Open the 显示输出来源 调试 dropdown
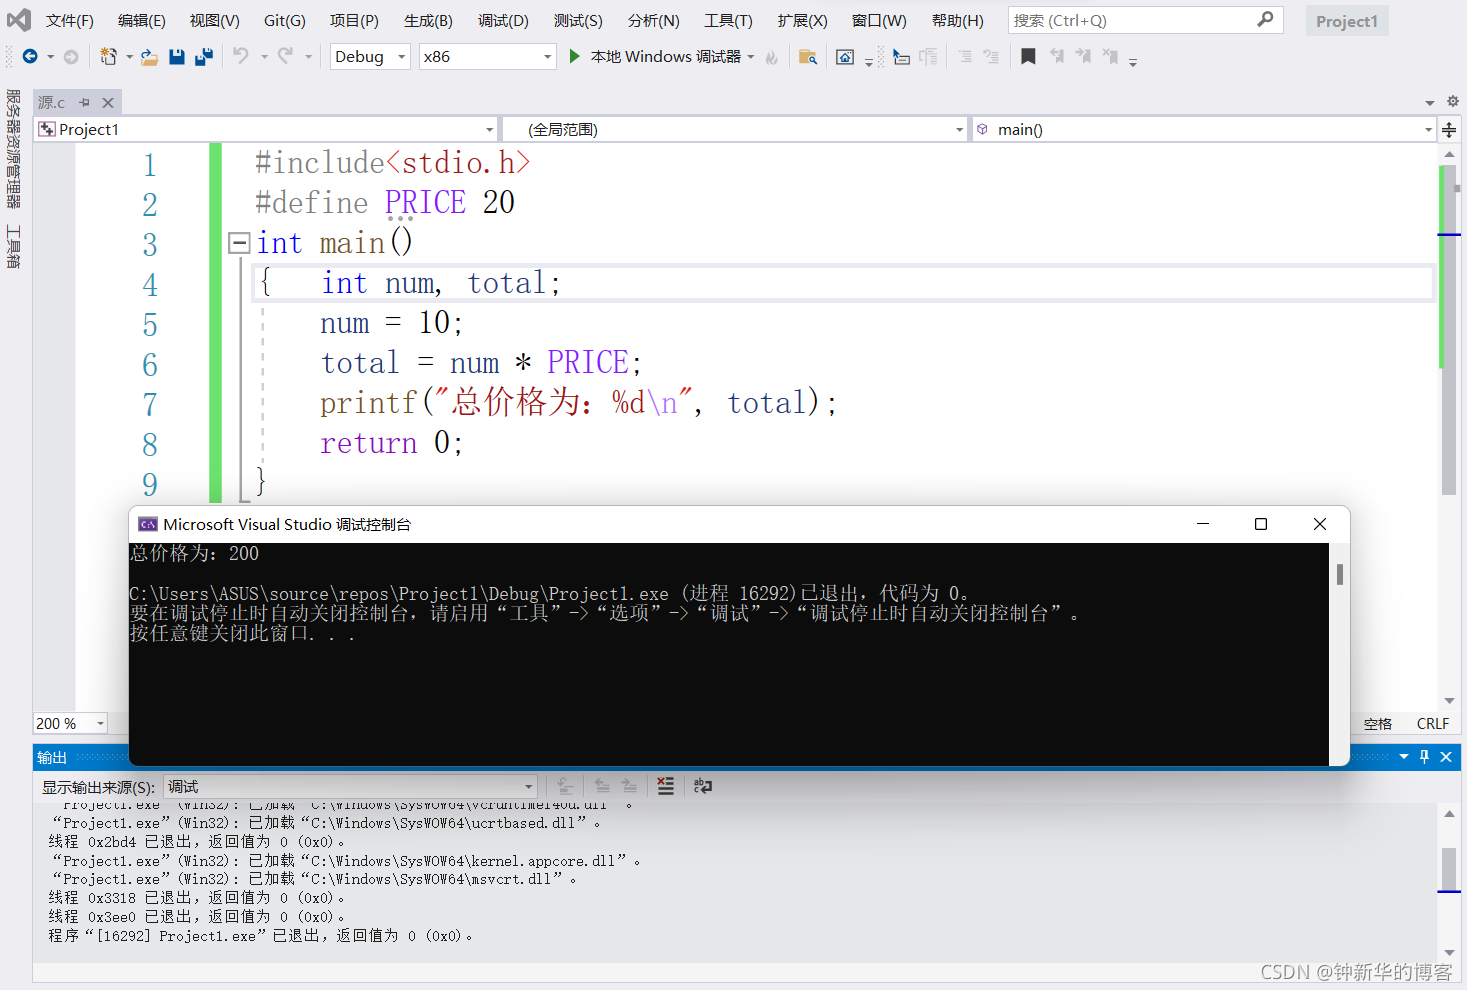This screenshot has height=990, width=1467. [x=350, y=786]
